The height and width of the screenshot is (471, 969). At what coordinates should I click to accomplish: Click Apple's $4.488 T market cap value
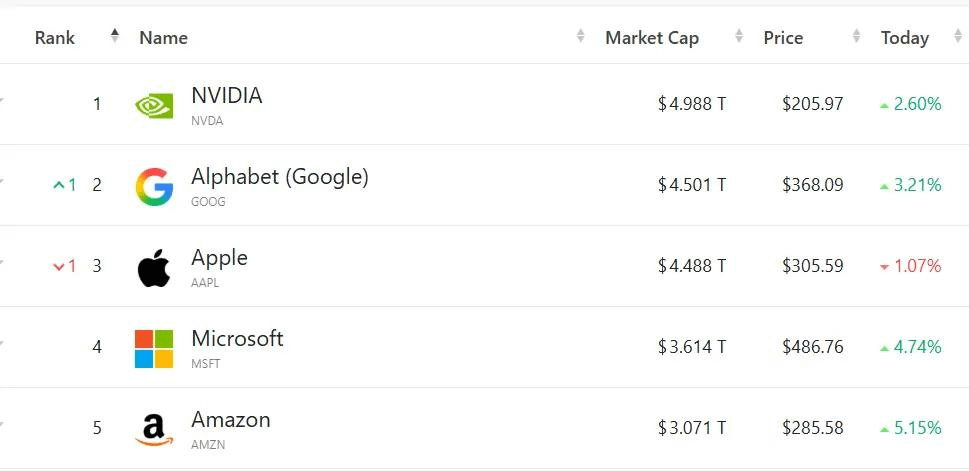[x=692, y=266]
